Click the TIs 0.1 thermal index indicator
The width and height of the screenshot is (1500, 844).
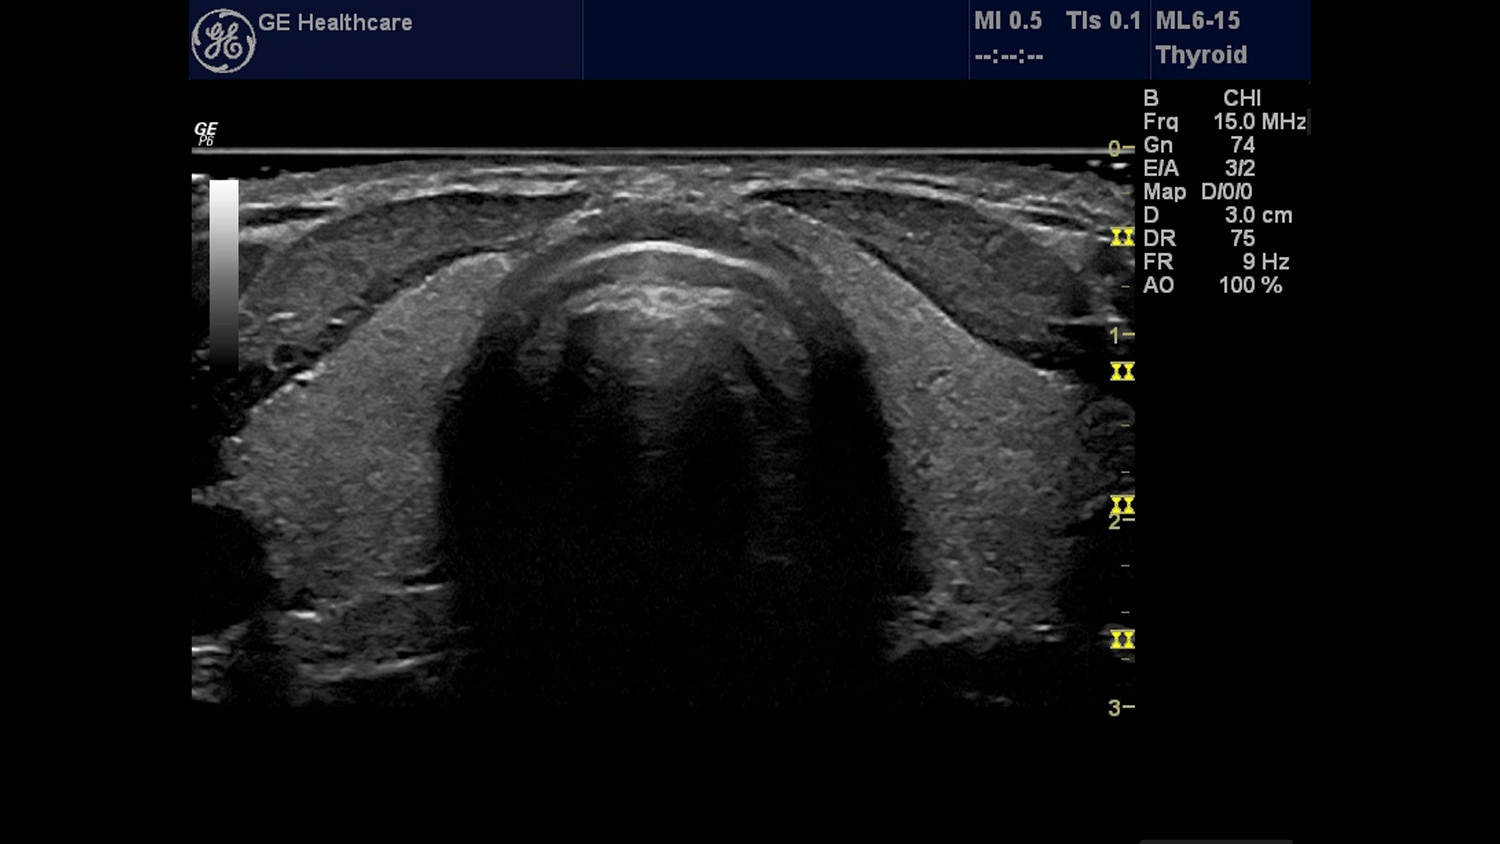(1102, 20)
